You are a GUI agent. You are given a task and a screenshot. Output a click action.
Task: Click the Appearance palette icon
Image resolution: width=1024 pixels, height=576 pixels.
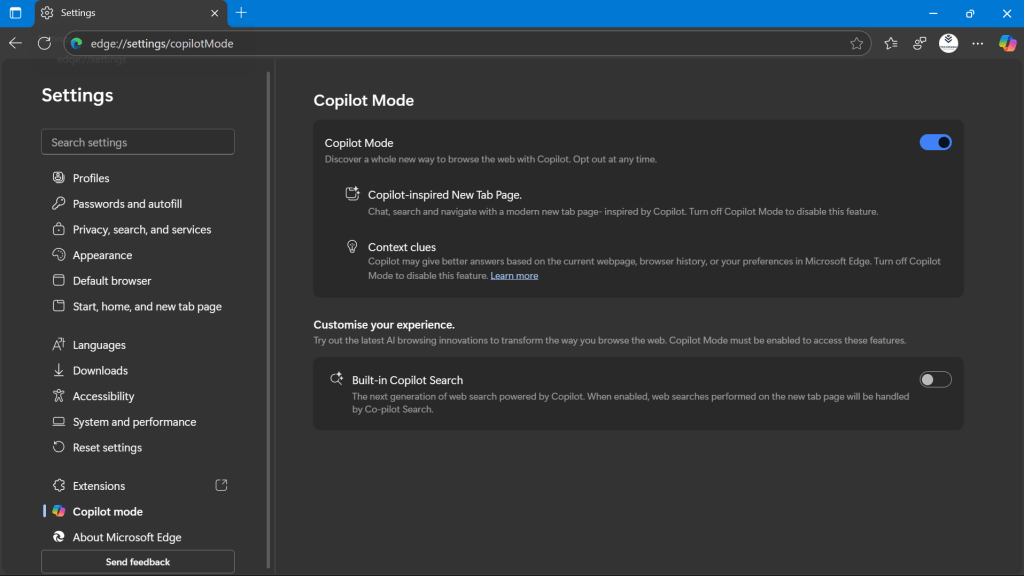[x=59, y=255]
